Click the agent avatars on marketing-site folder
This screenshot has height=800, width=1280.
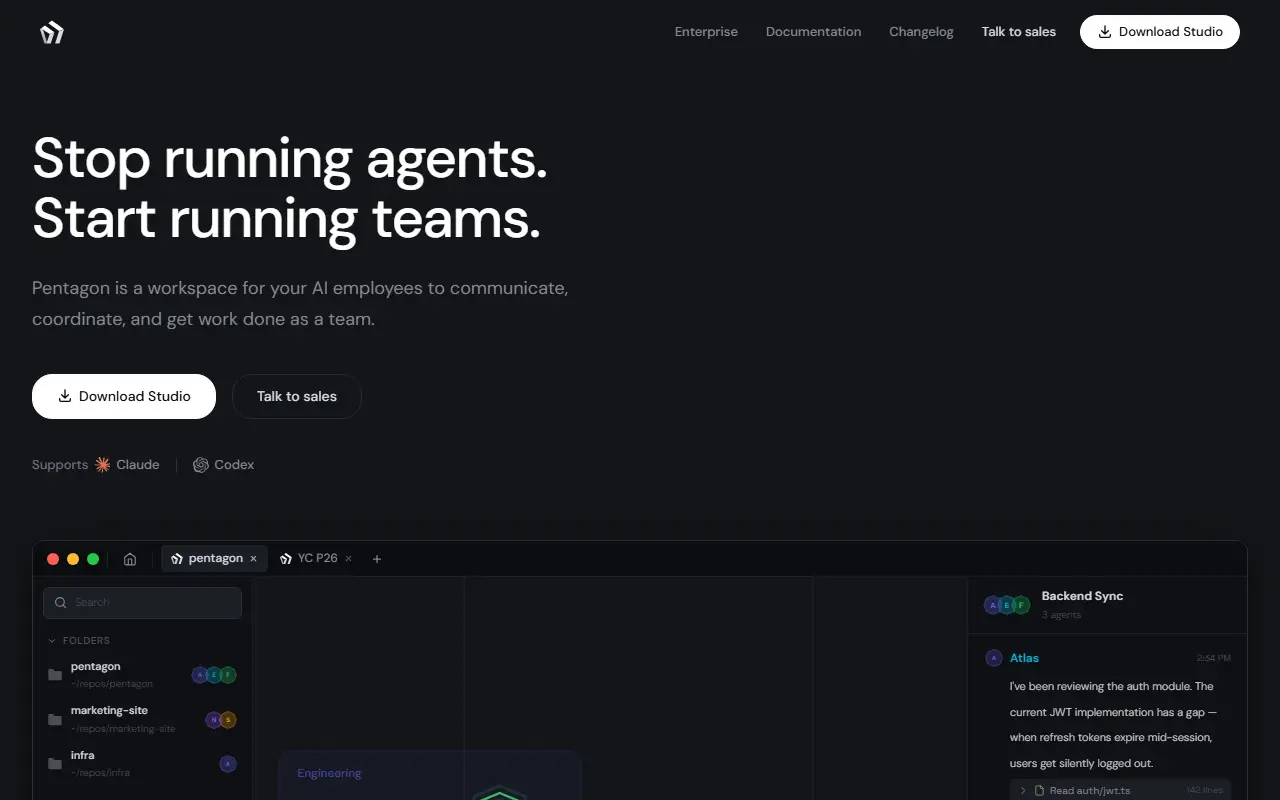221,720
